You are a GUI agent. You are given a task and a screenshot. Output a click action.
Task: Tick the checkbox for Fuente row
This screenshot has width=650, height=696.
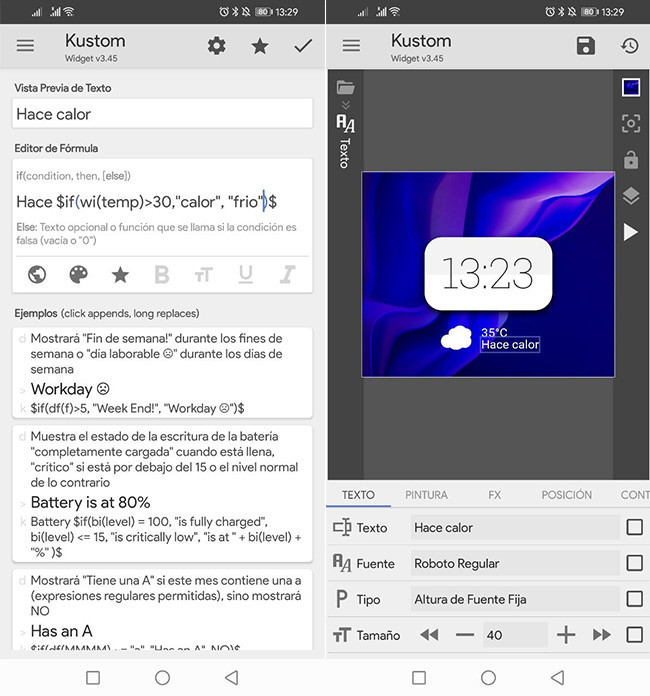point(634,563)
